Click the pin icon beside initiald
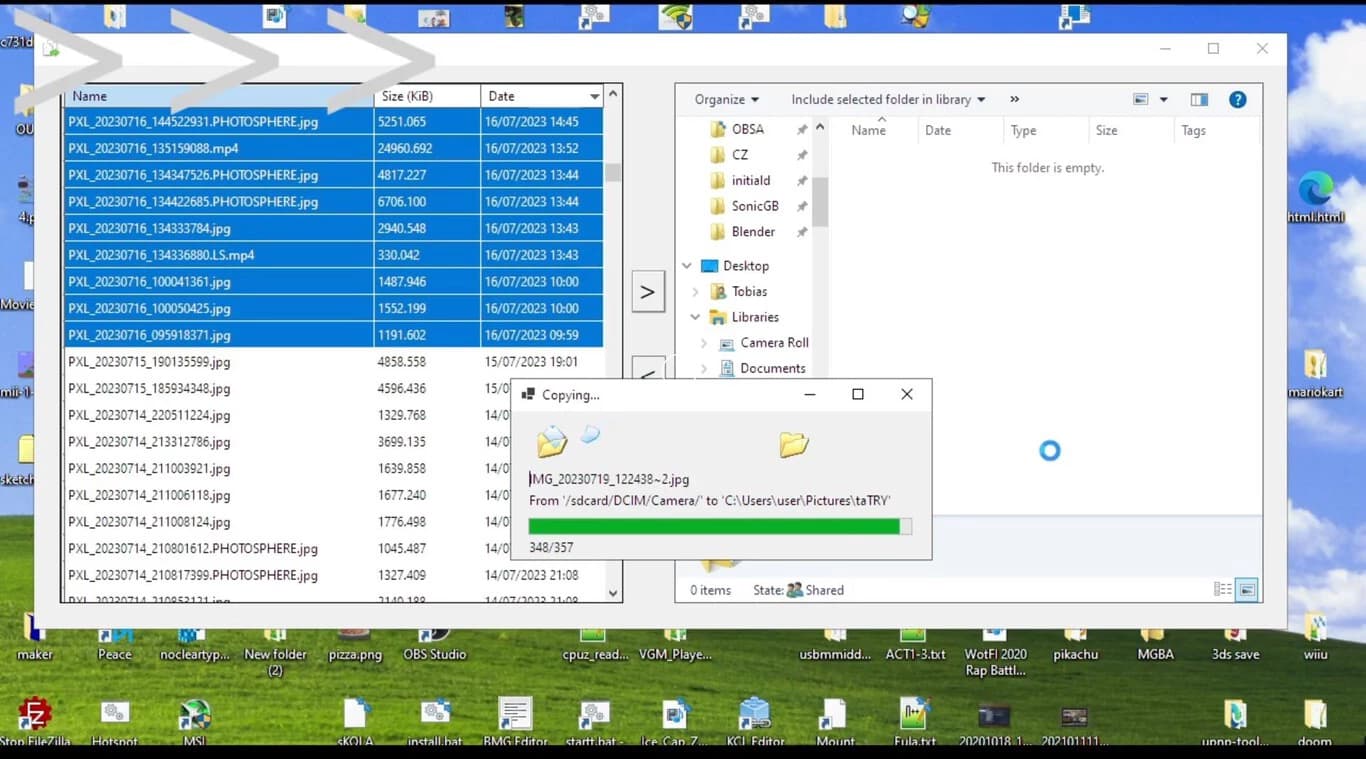 [x=801, y=181]
